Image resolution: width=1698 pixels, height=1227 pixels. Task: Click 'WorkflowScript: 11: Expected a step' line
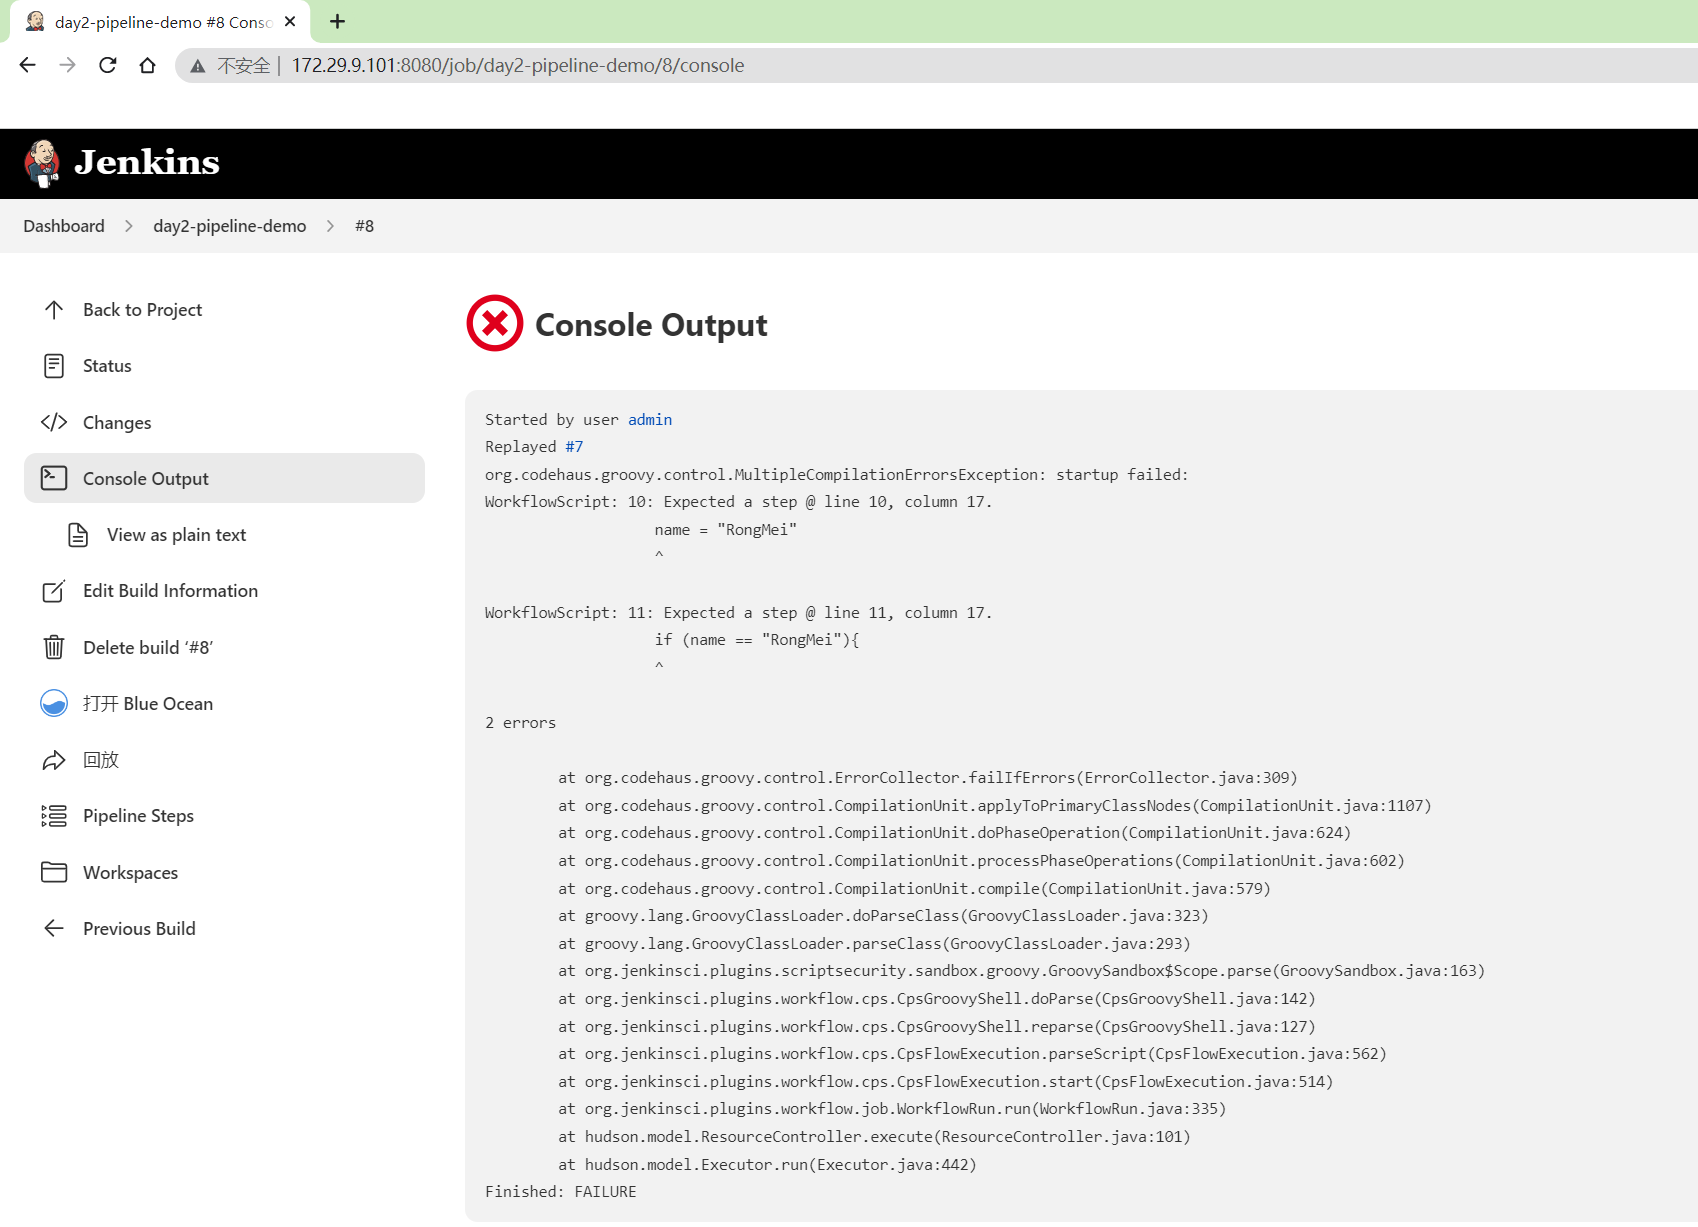pyautogui.click(x=739, y=613)
